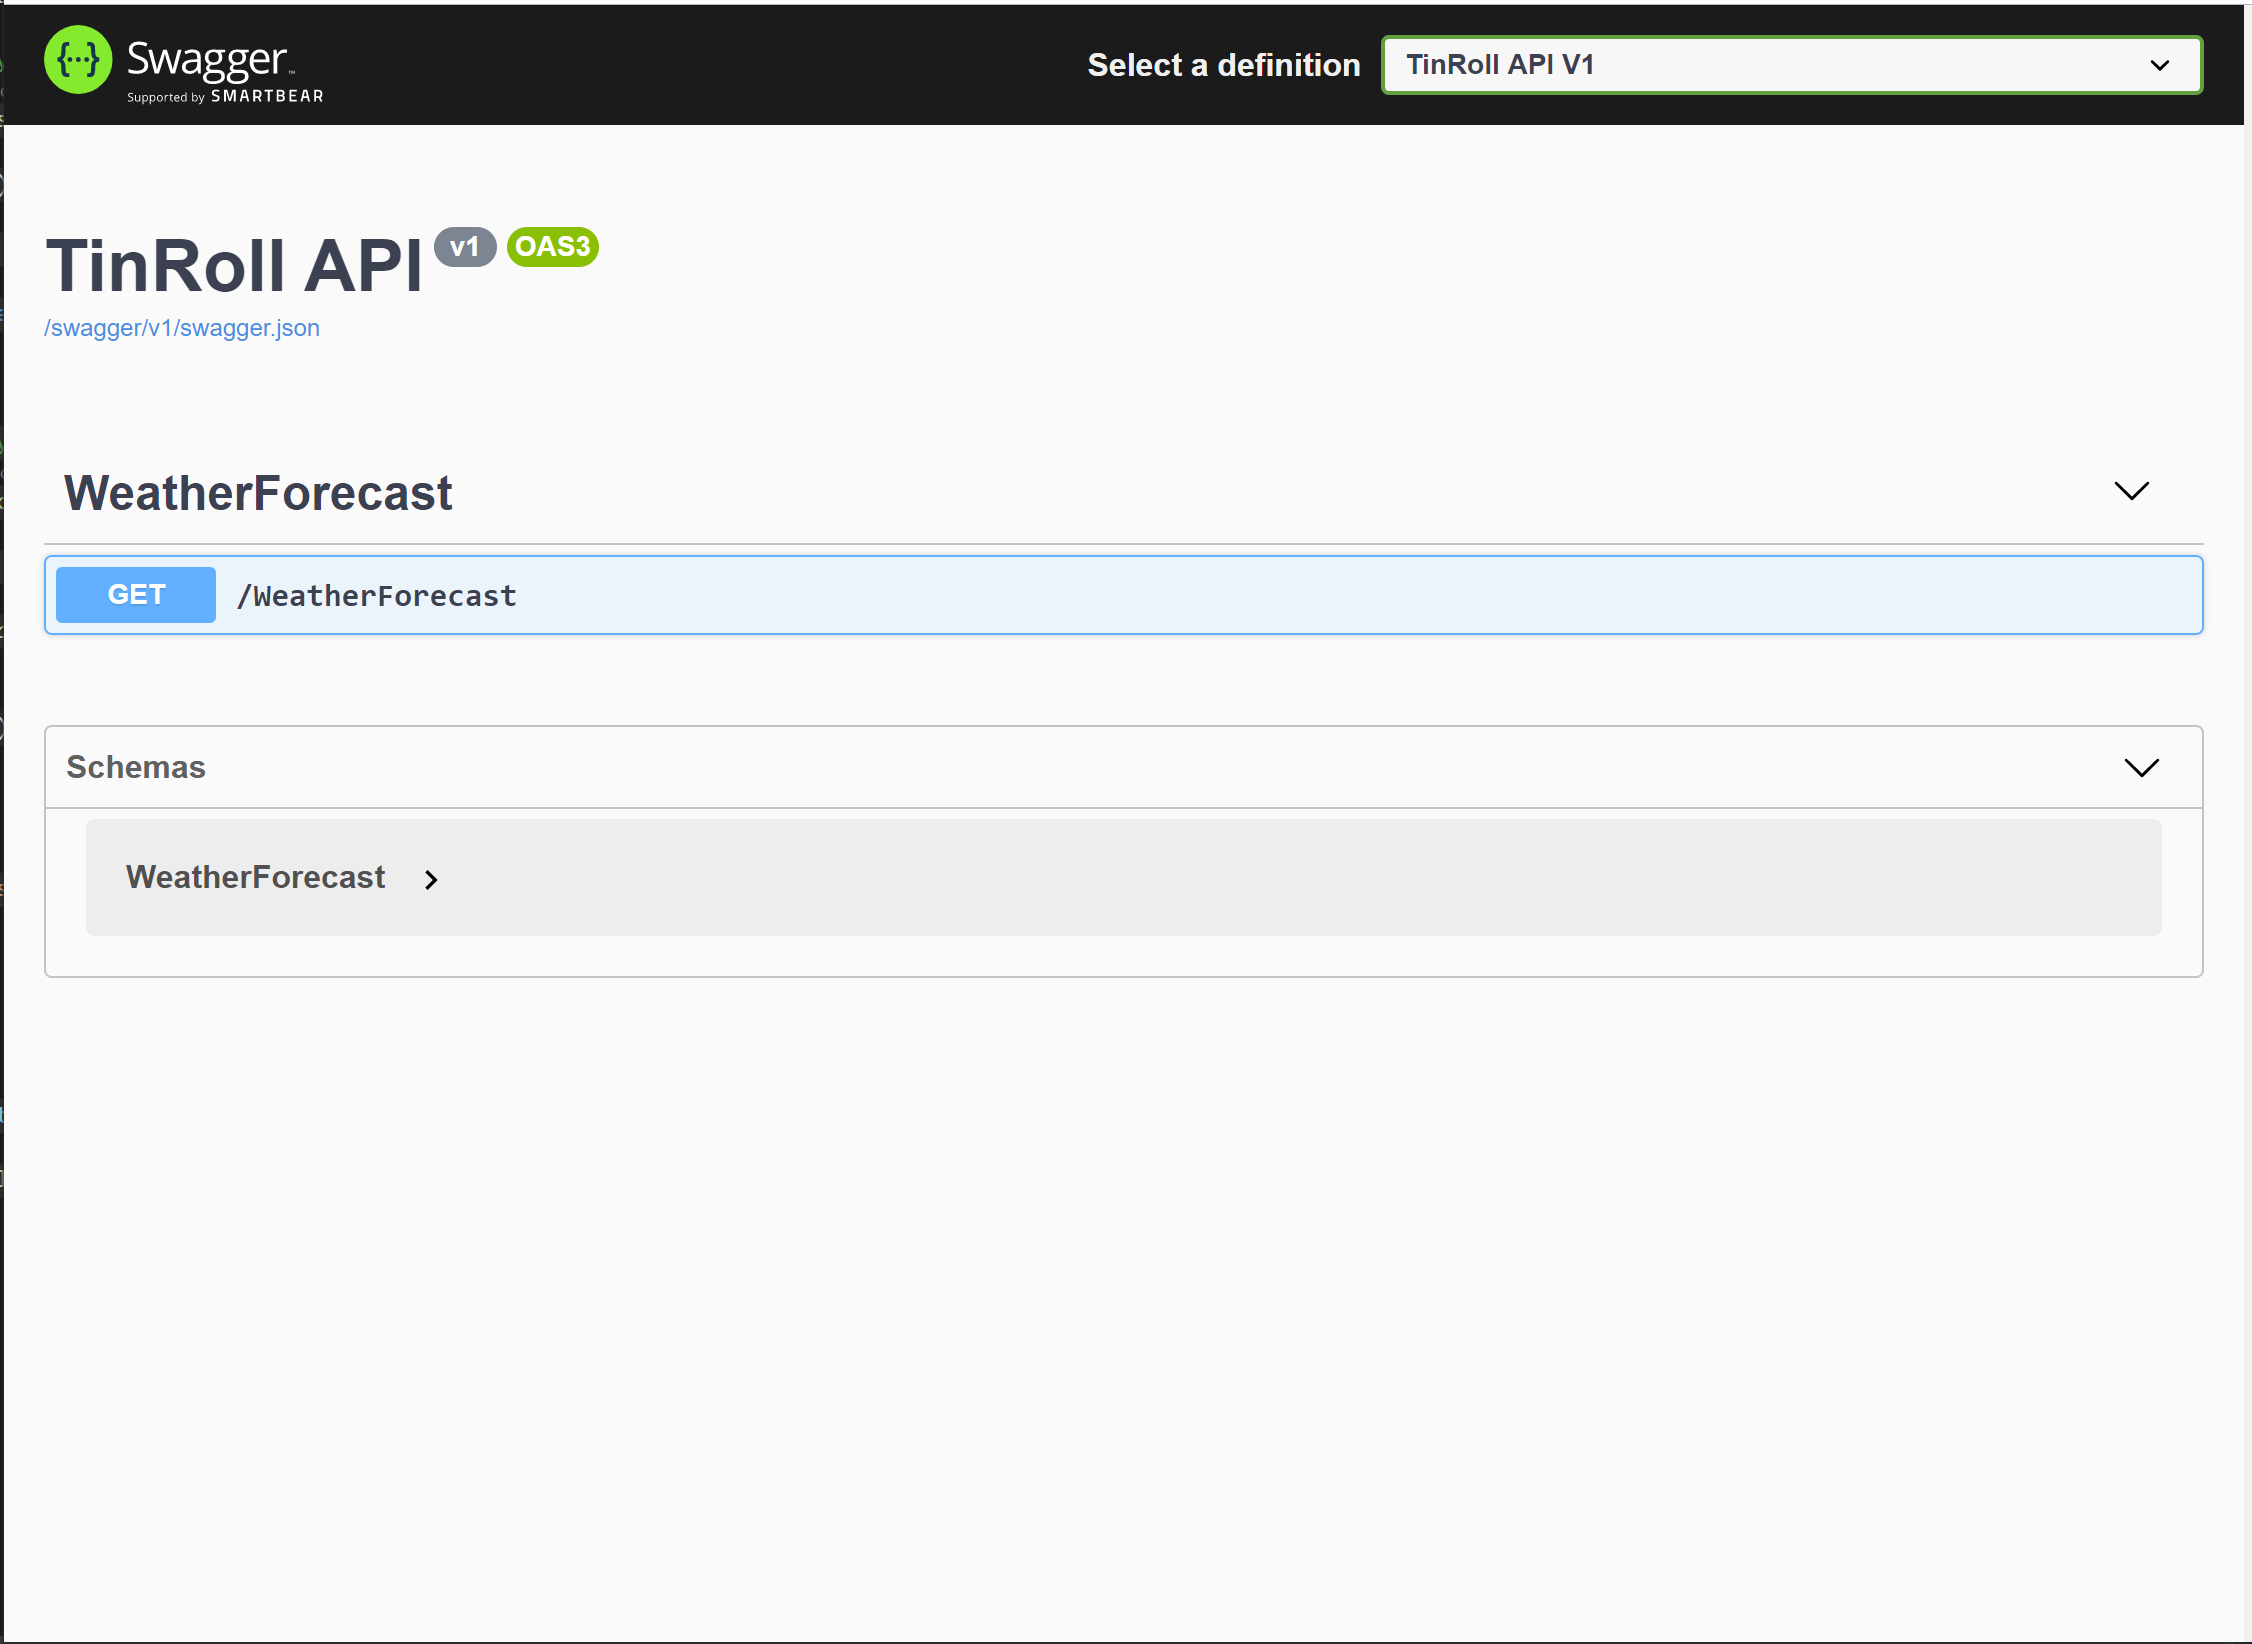Image resolution: width=2252 pixels, height=1644 pixels.
Task: Click the green Swagger logo icon
Action: tap(78, 60)
